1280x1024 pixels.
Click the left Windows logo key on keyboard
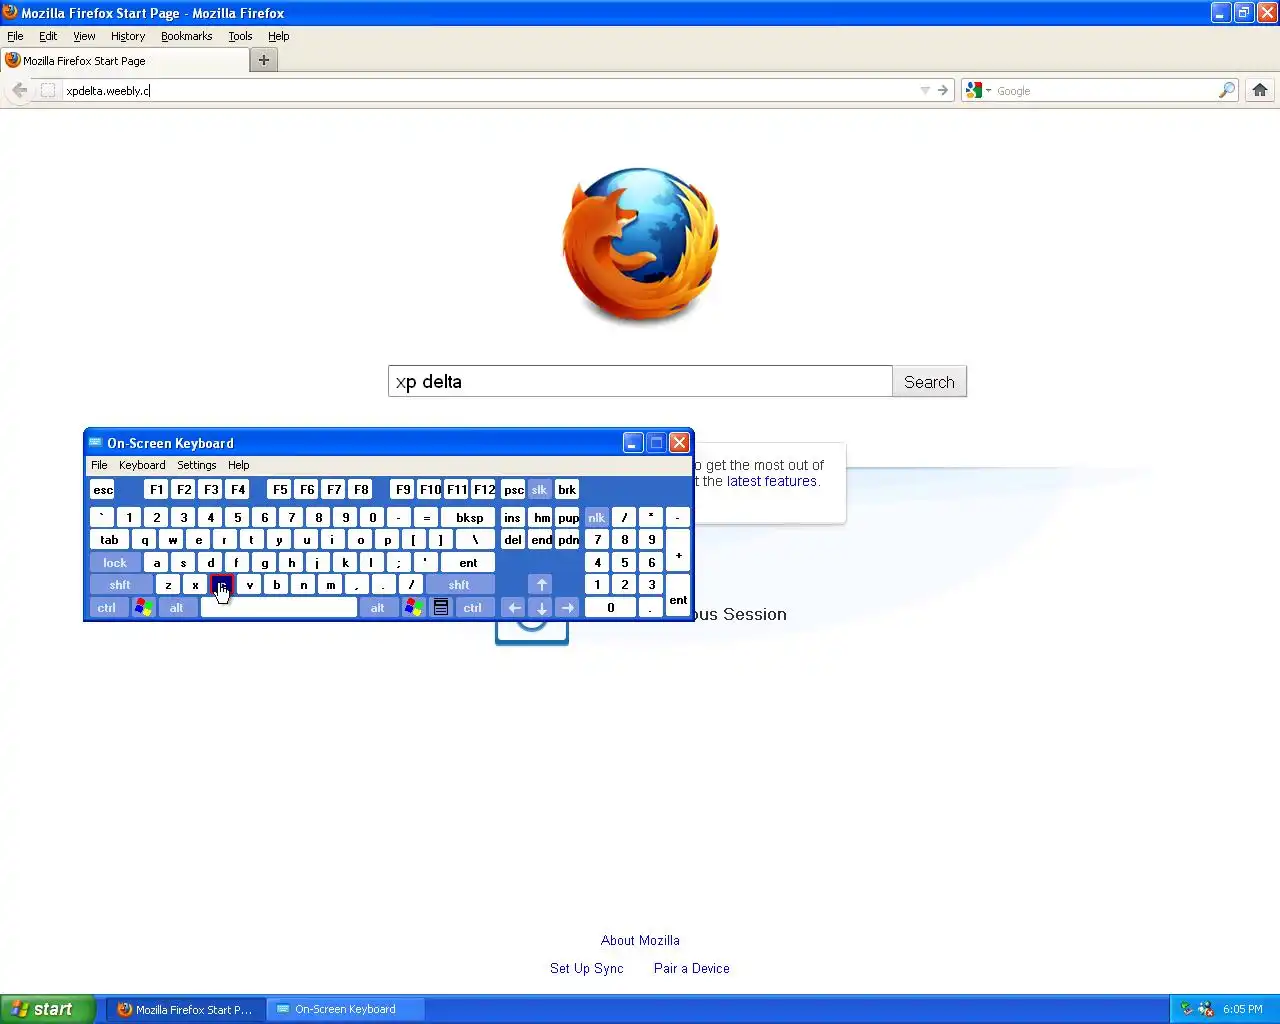coord(143,607)
